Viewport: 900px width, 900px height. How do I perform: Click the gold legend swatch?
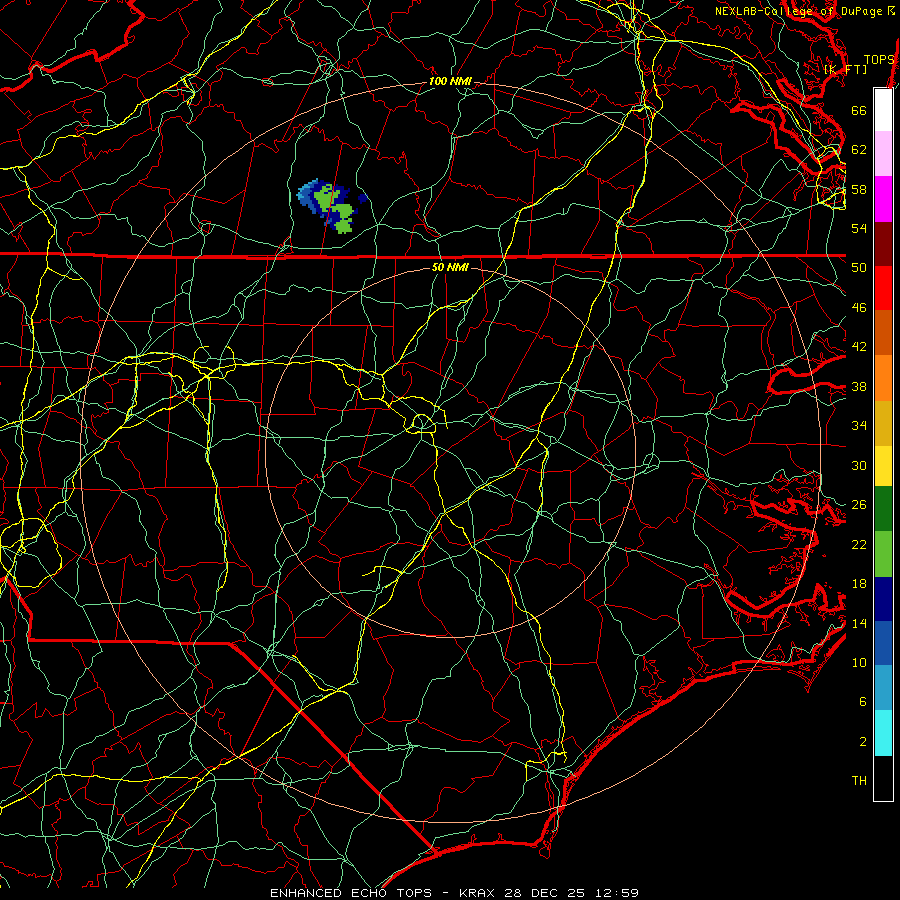pos(883,423)
